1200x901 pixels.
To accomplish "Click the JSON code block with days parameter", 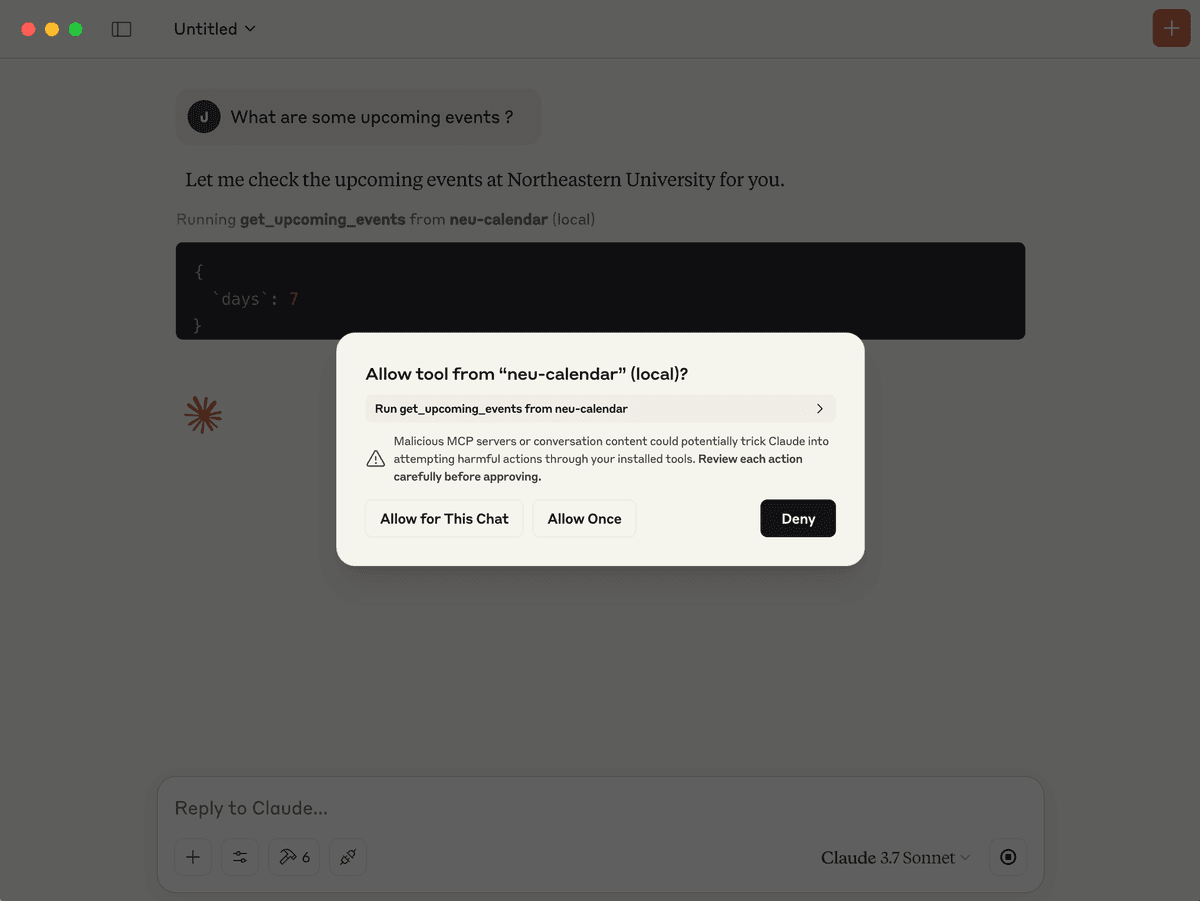I will click(600, 291).
